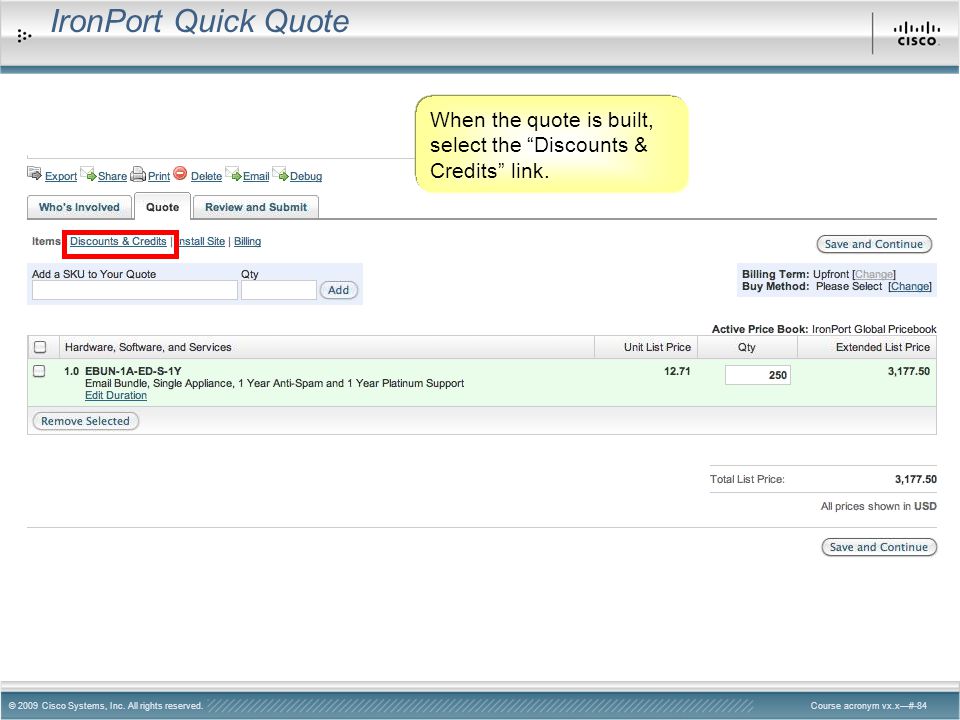Click the Export icon

click(x=34, y=173)
